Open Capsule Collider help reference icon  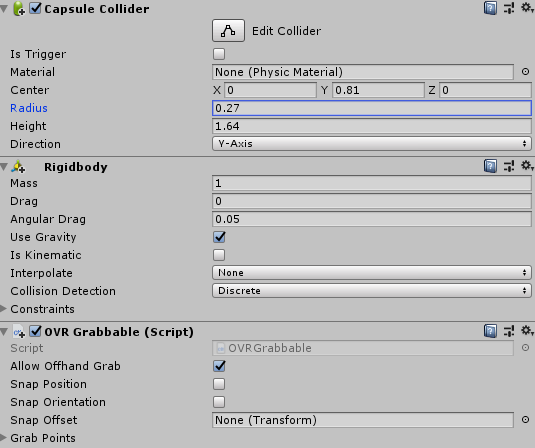coord(490,8)
